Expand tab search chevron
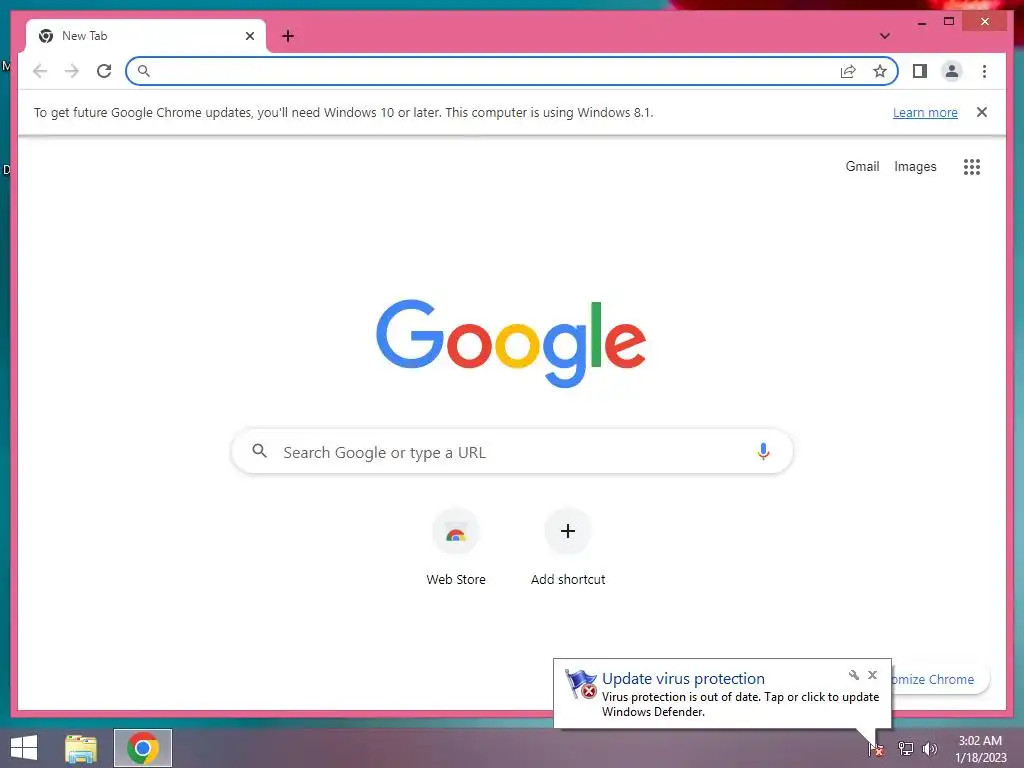The width and height of the screenshot is (1024, 768). click(885, 36)
